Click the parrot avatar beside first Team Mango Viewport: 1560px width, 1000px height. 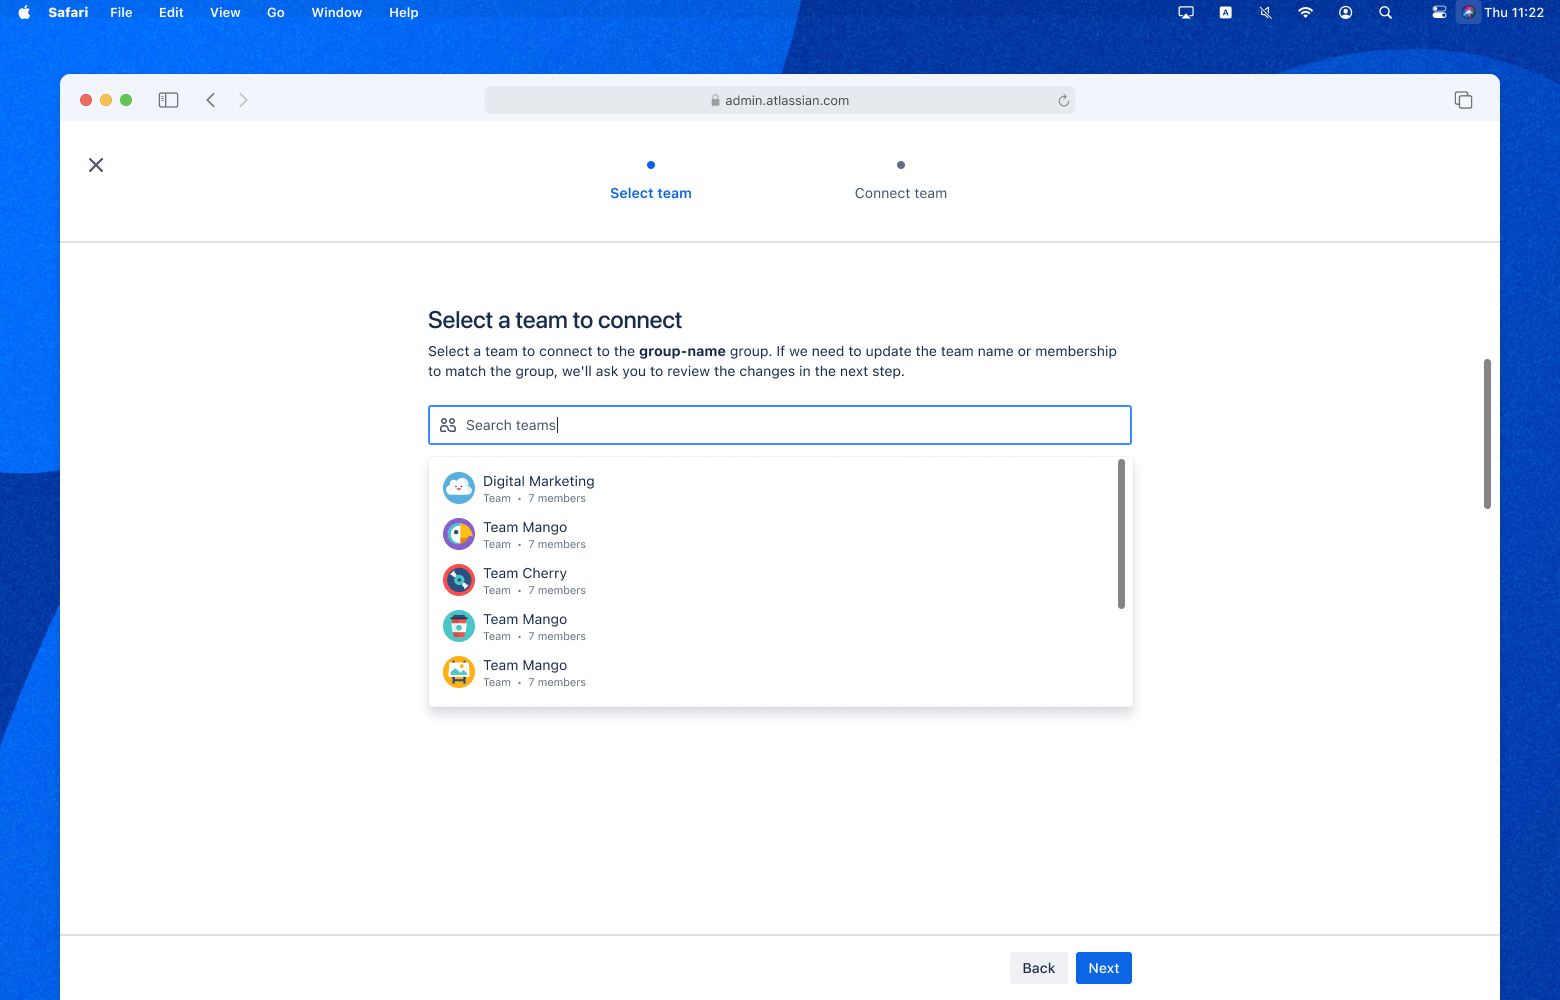458,533
